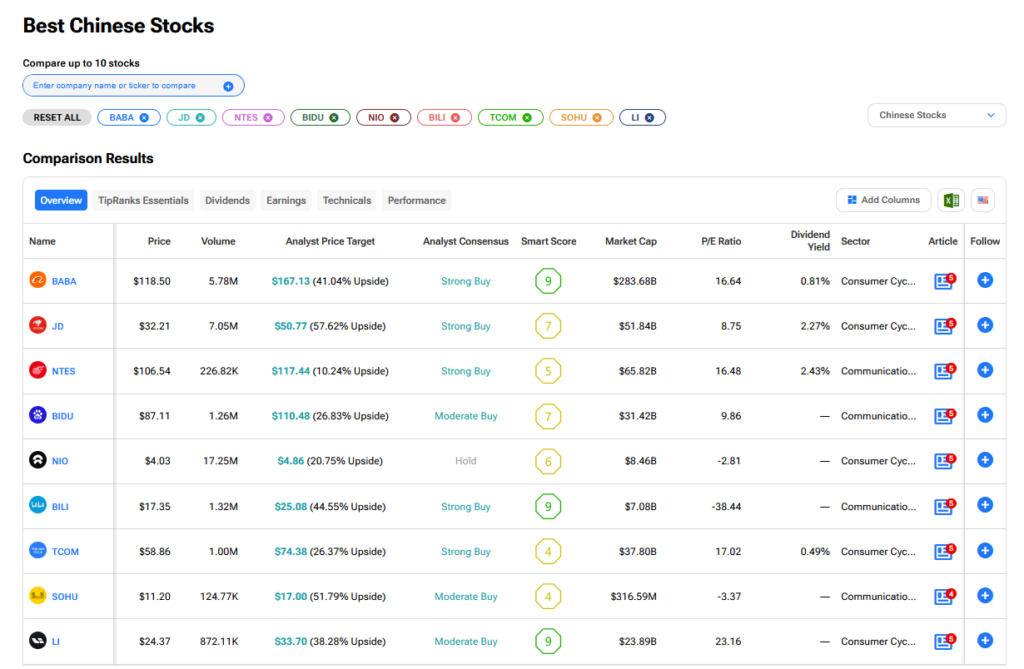Open the Chinese Stocks dropdown
1024x669 pixels.
936,115
